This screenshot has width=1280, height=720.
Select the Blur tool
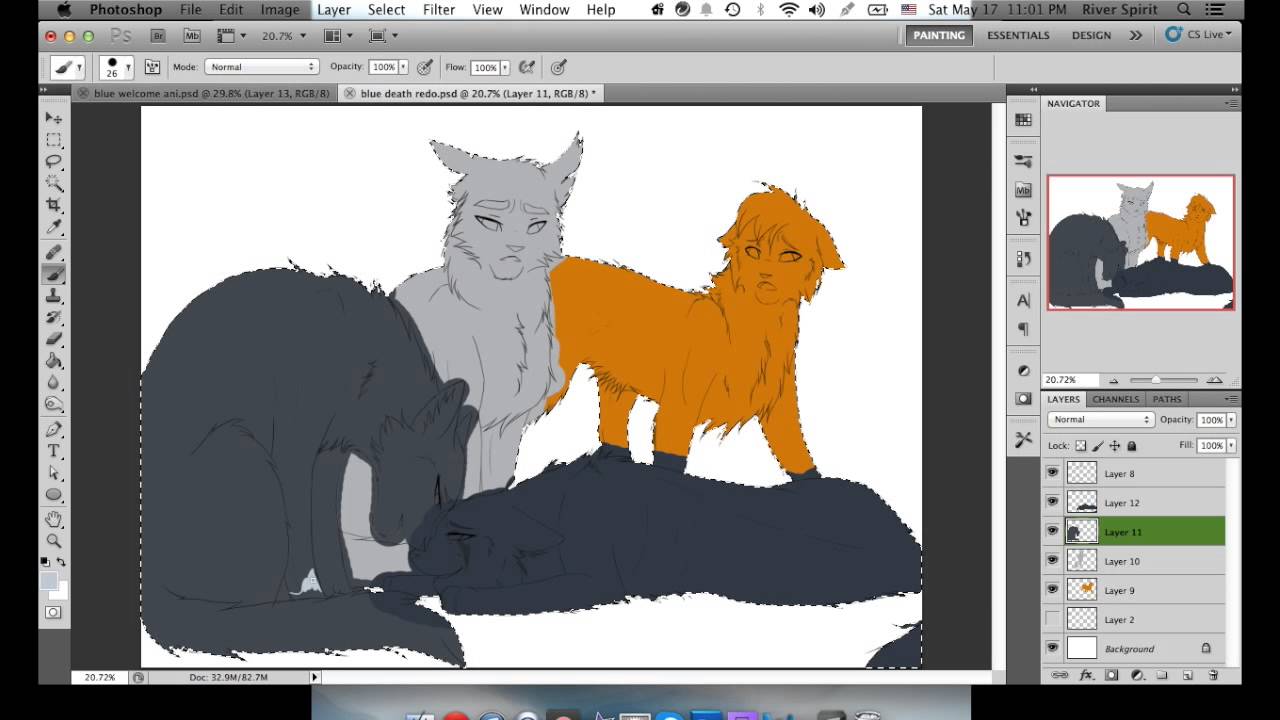[54, 383]
